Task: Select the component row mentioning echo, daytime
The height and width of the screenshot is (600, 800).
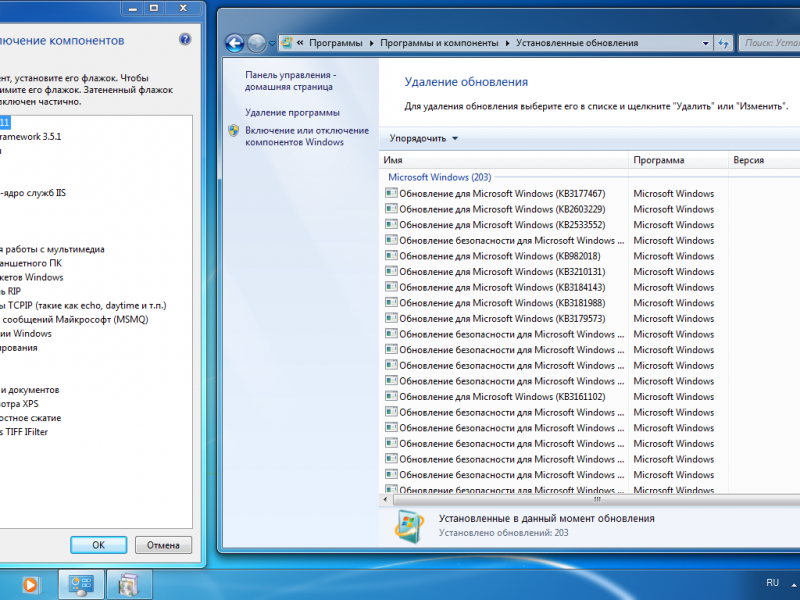Action: tap(83, 306)
